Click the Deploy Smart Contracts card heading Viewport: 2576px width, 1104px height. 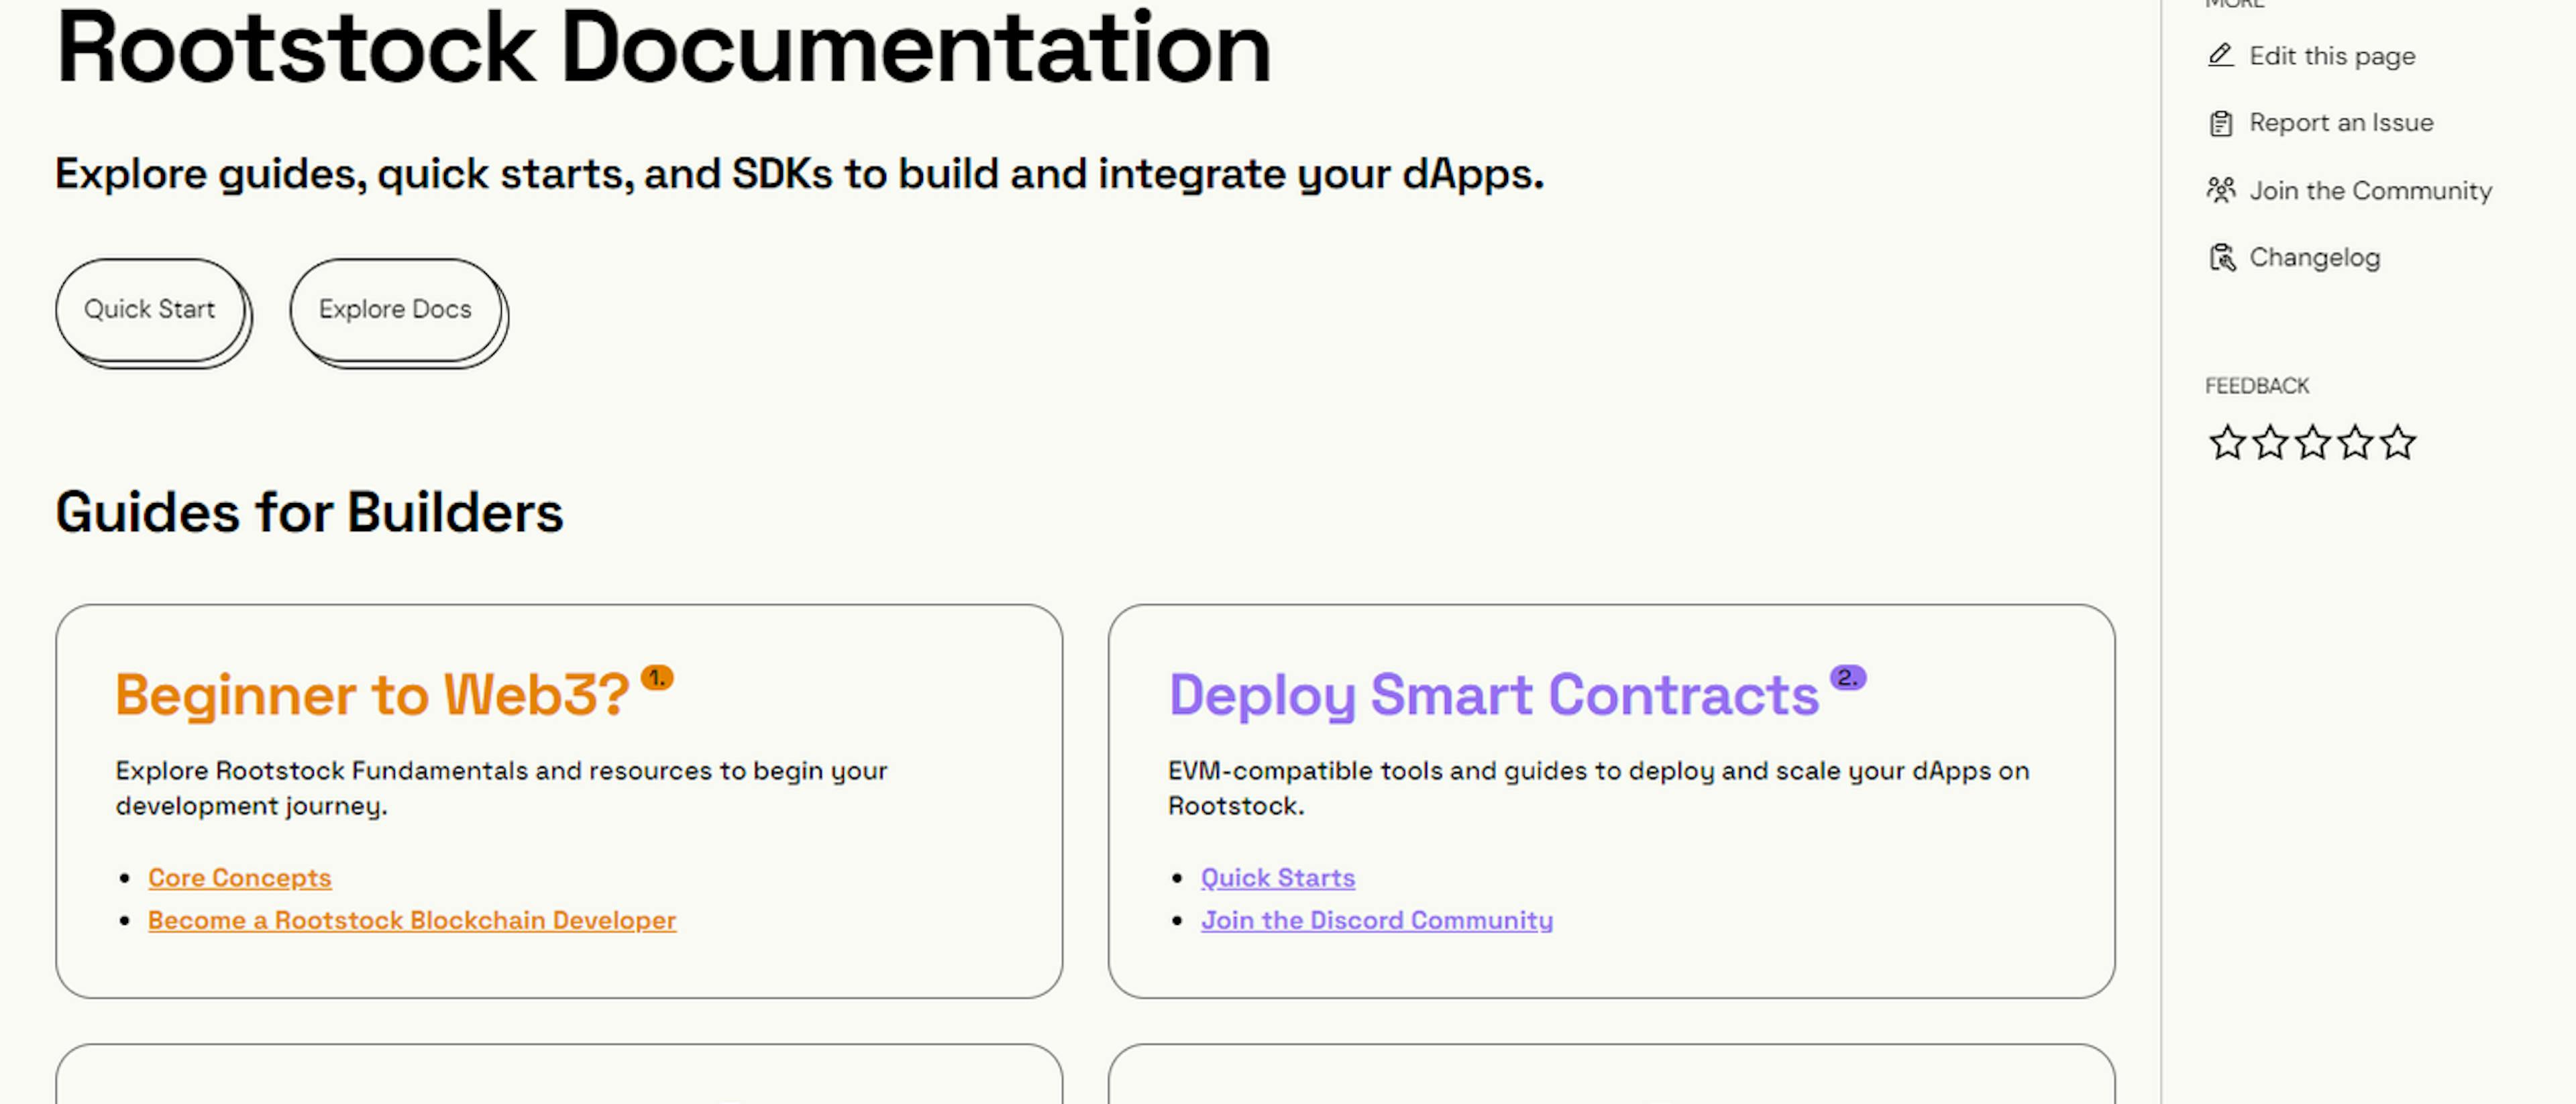tap(1493, 695)
